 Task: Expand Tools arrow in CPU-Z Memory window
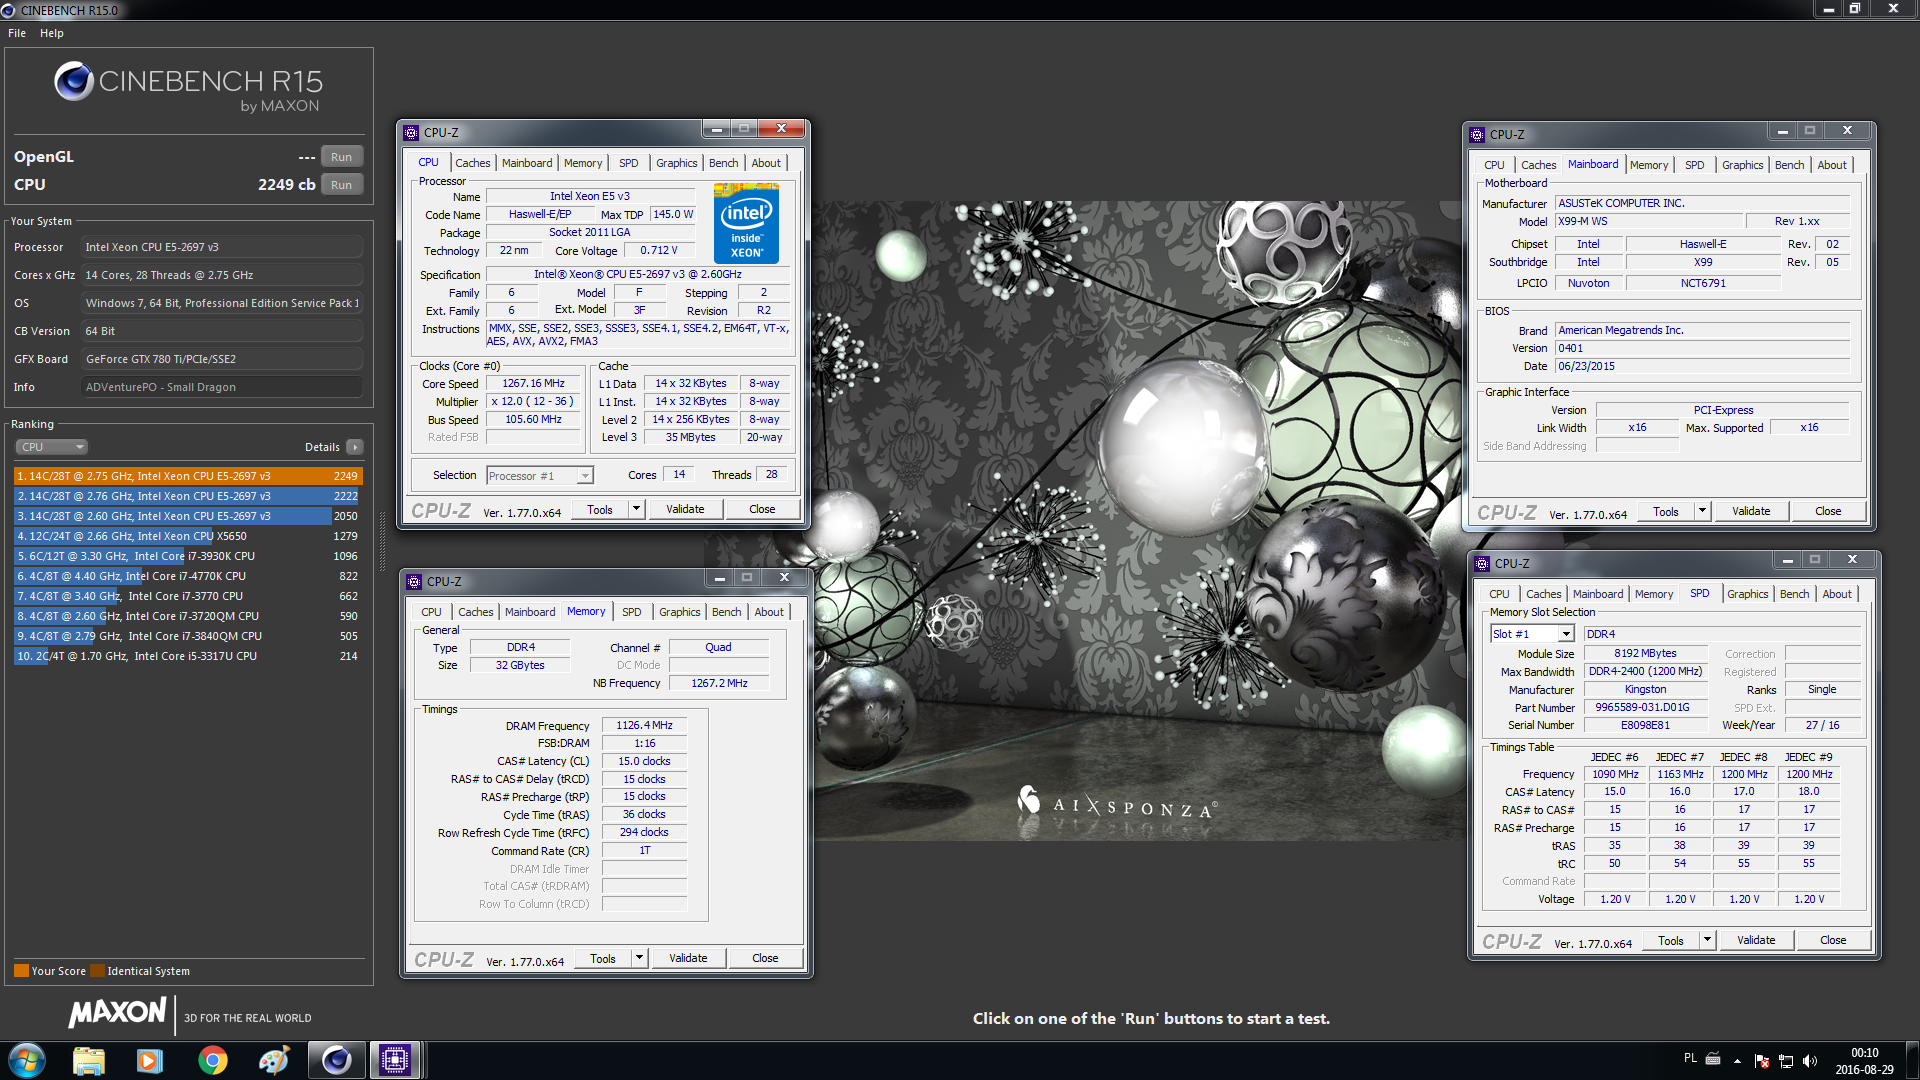pos(639,958)
